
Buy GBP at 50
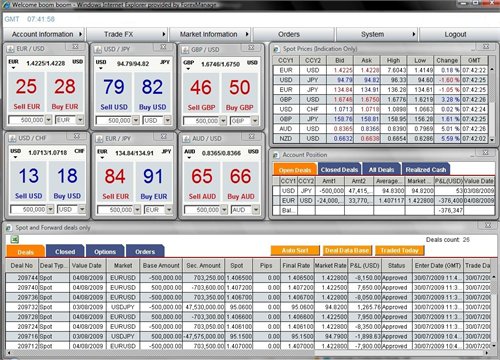pos(240,93)
